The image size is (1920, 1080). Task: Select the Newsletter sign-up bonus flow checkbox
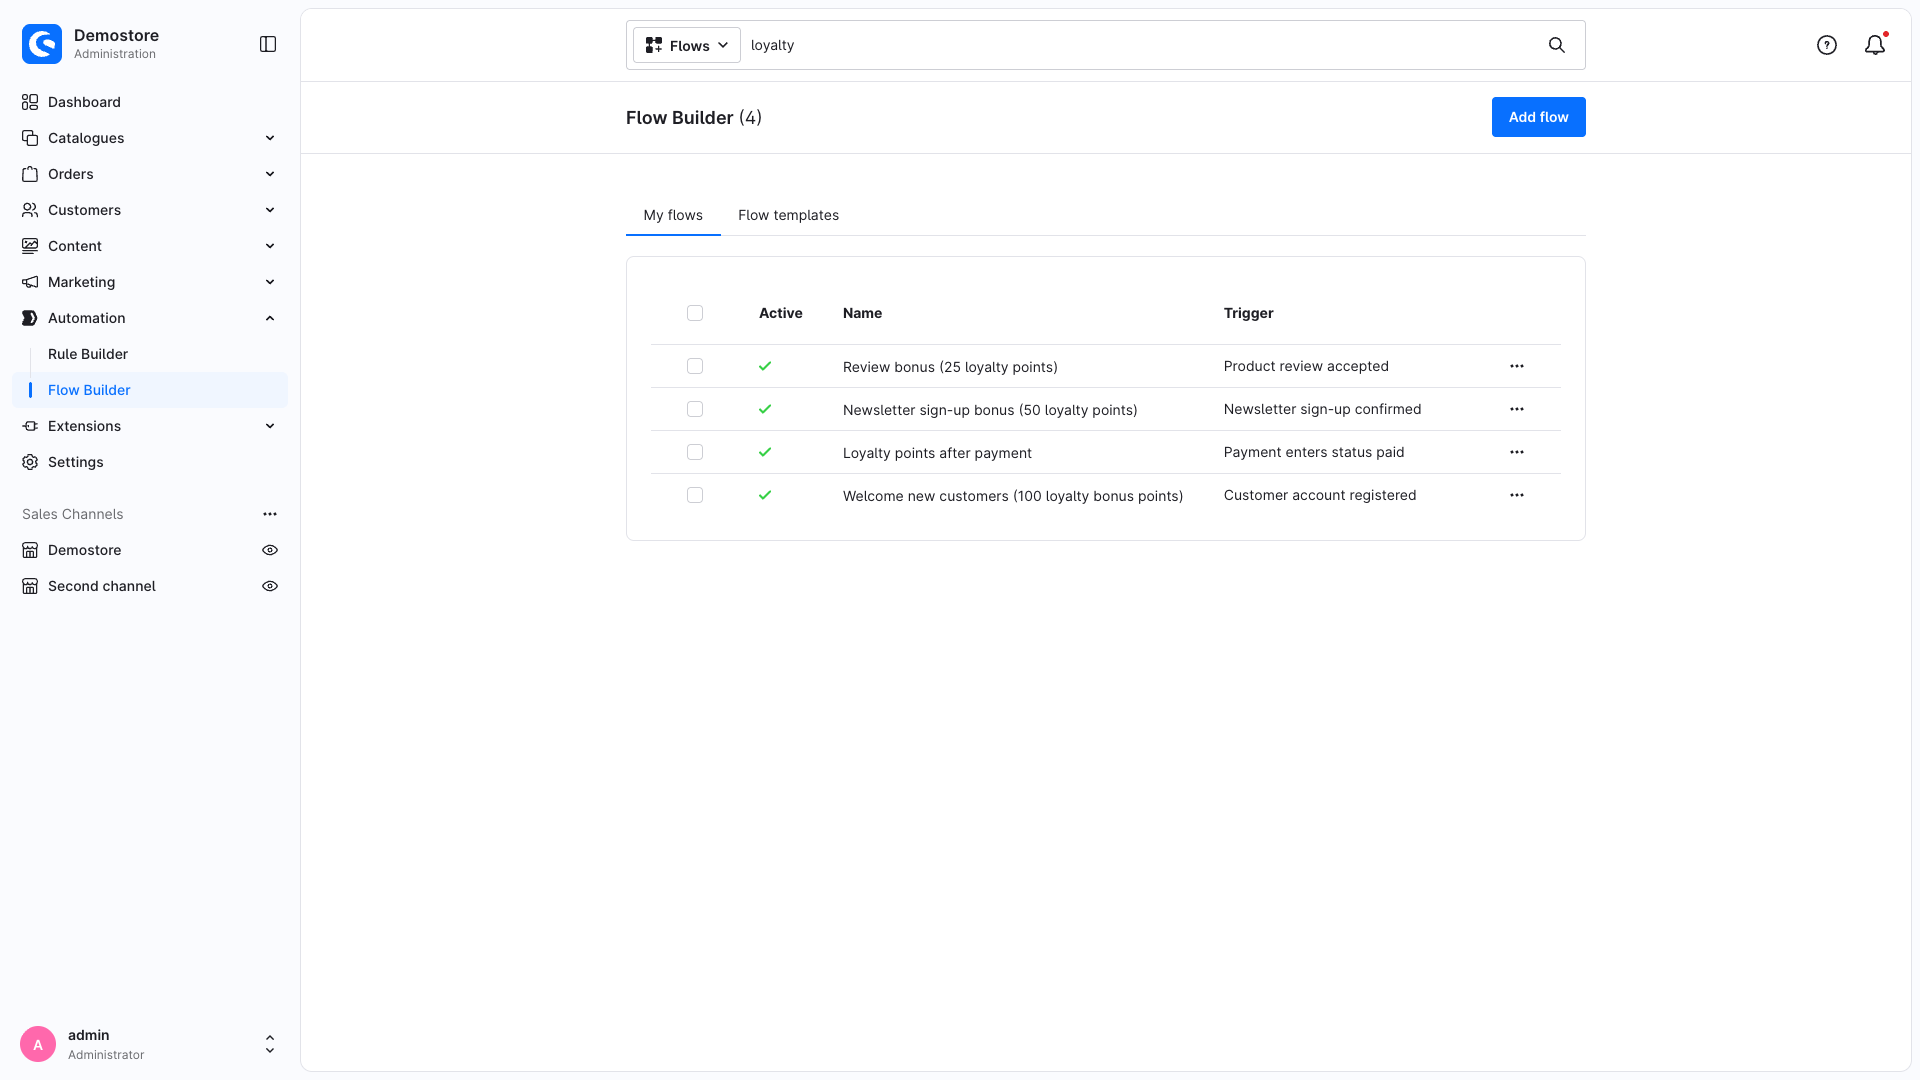(695, 409)
